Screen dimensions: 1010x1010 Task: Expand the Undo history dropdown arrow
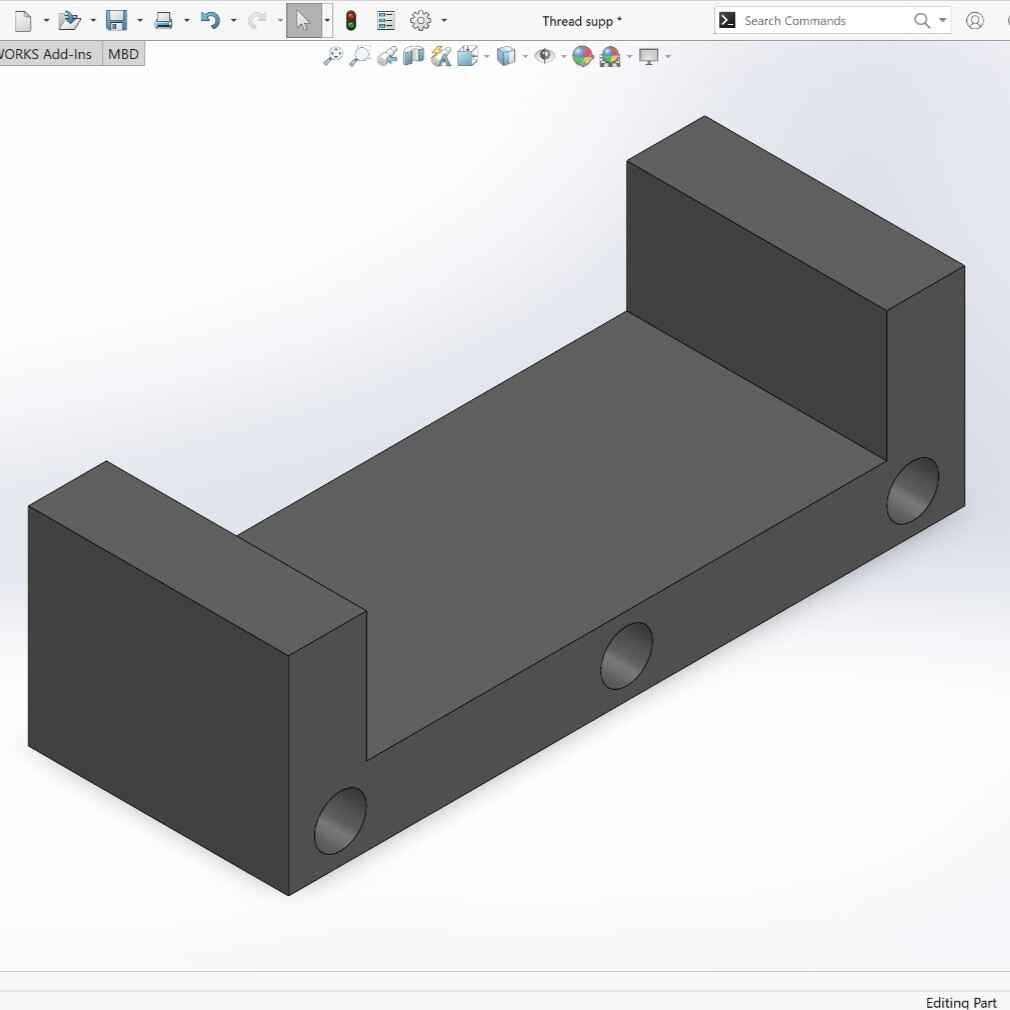234,21
